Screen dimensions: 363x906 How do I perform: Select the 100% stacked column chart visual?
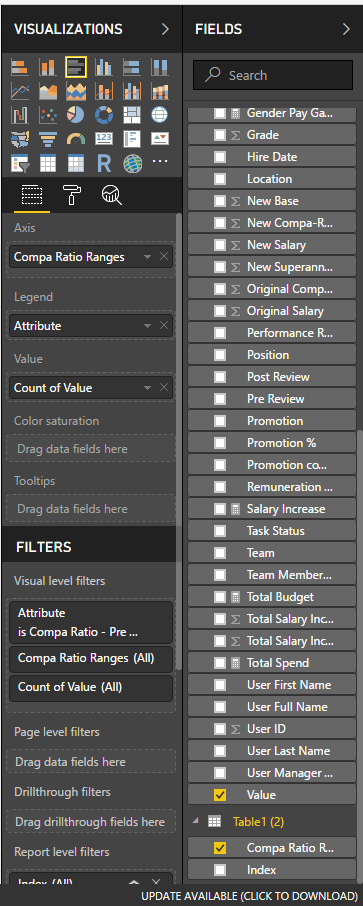(x=160, y=67)
